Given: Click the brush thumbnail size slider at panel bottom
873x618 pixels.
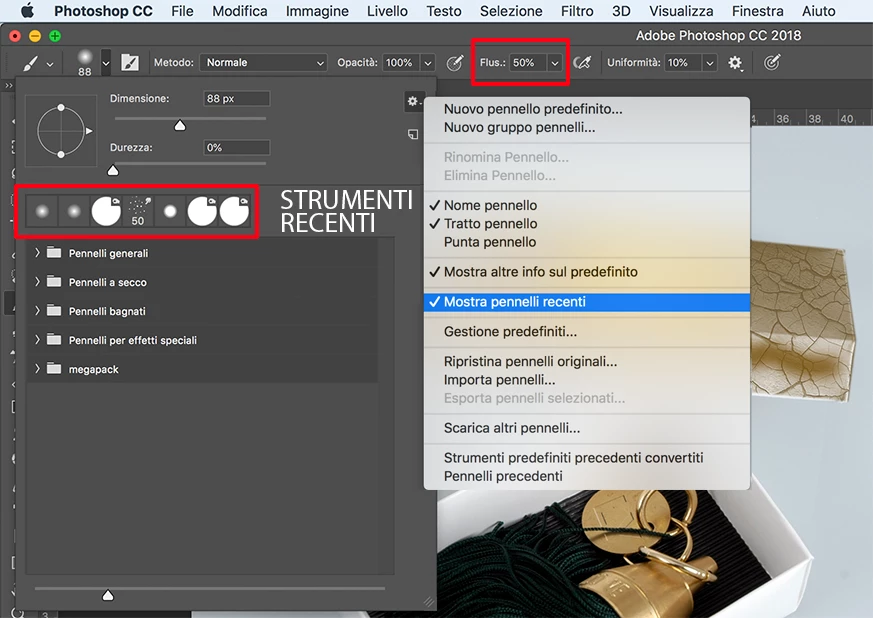Looking at the screenshot, I should tap(108, 595).
